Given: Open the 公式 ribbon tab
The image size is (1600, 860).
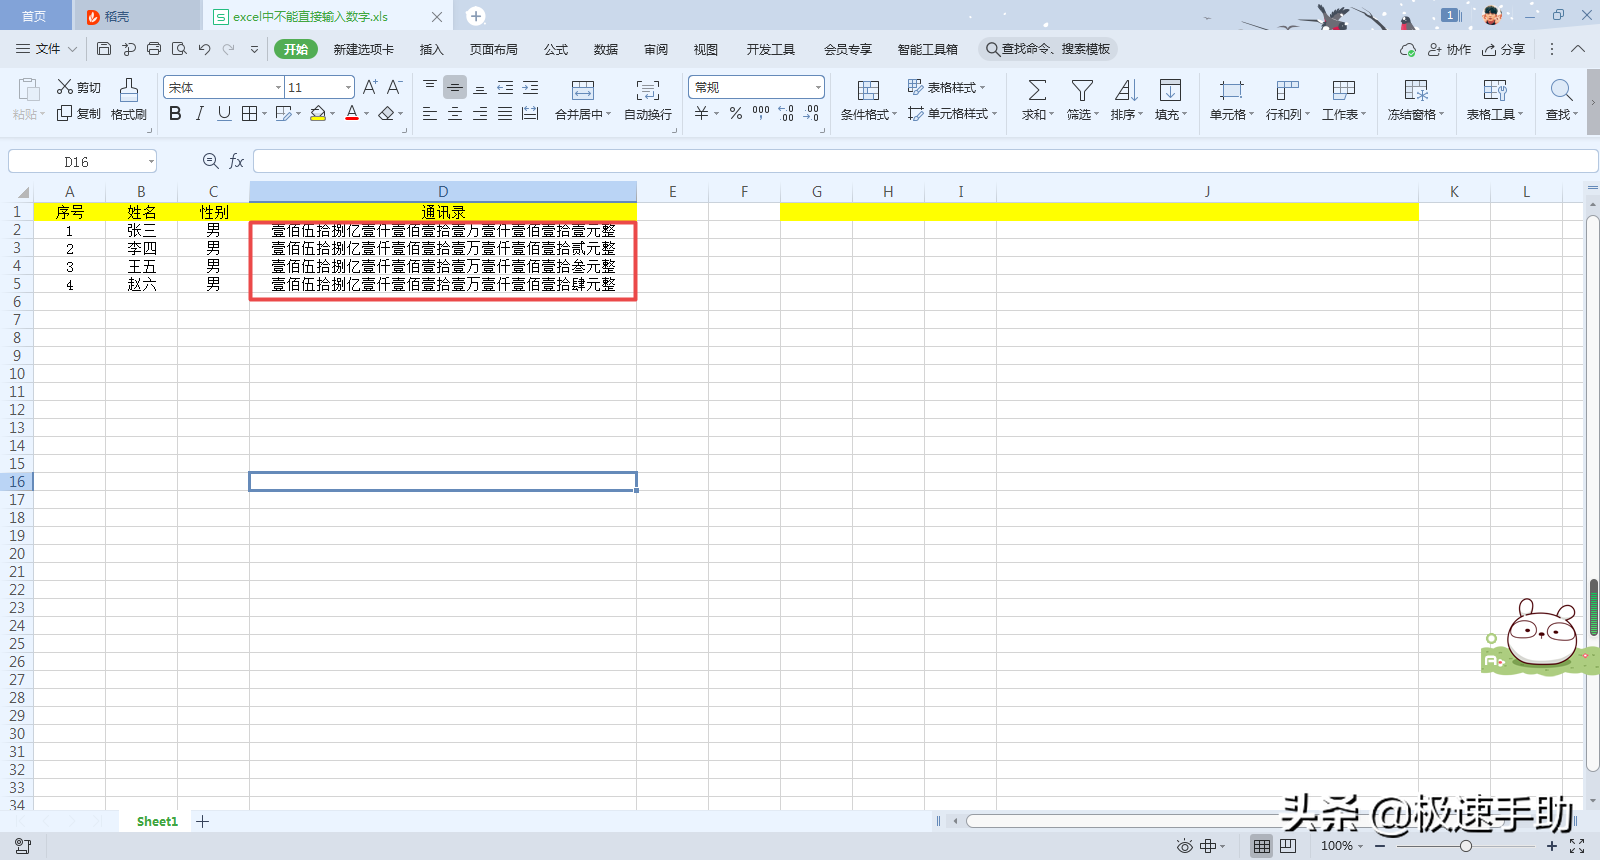Looking at the screenshot, I should [x=556, y=49].
